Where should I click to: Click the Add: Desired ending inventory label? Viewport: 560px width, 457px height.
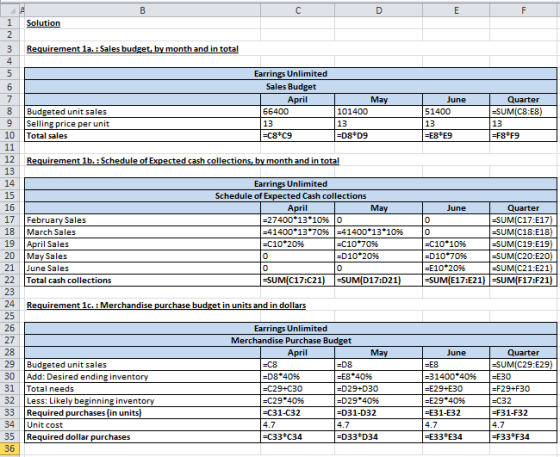coord(87,377)
